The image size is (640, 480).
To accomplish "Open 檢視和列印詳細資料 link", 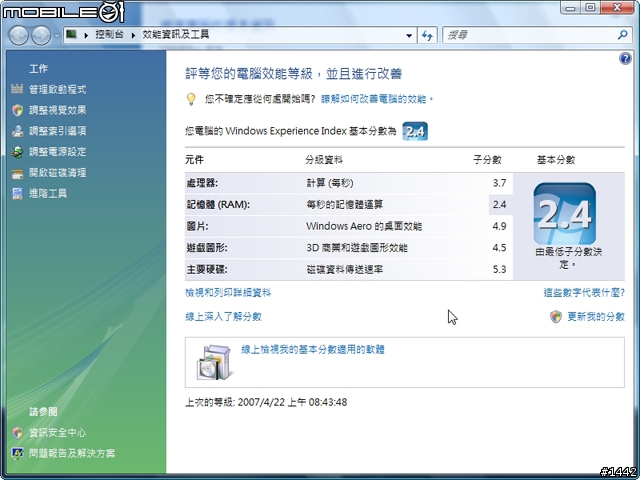I will tap(228, 293).
